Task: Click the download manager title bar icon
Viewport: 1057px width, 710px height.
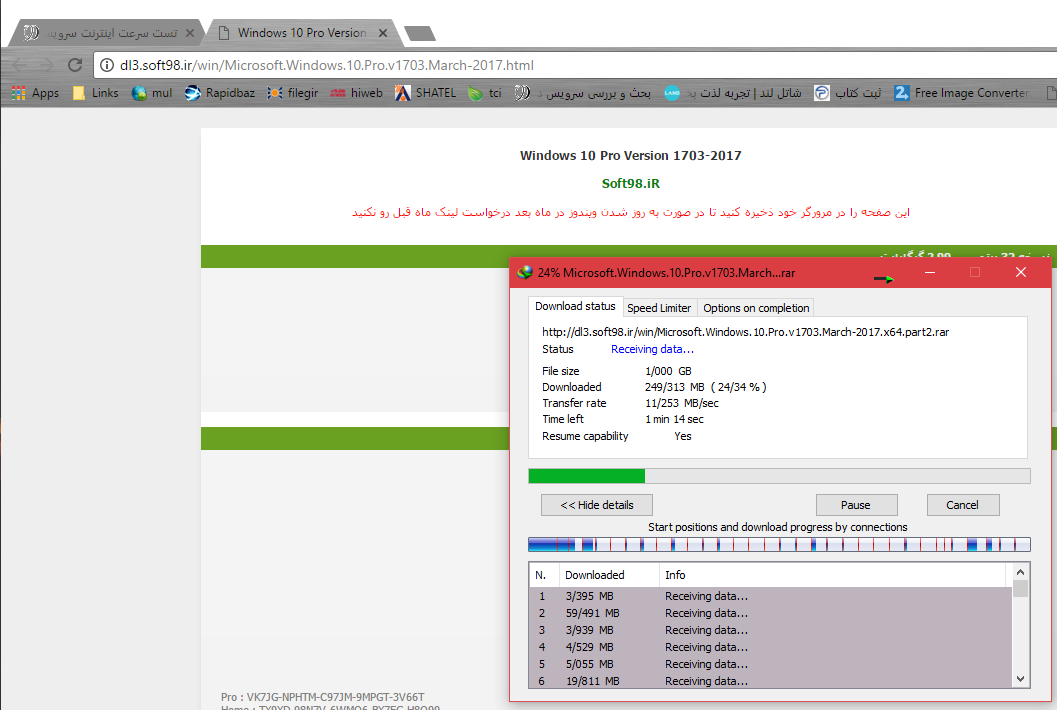Action: click(x=524, y=272)
